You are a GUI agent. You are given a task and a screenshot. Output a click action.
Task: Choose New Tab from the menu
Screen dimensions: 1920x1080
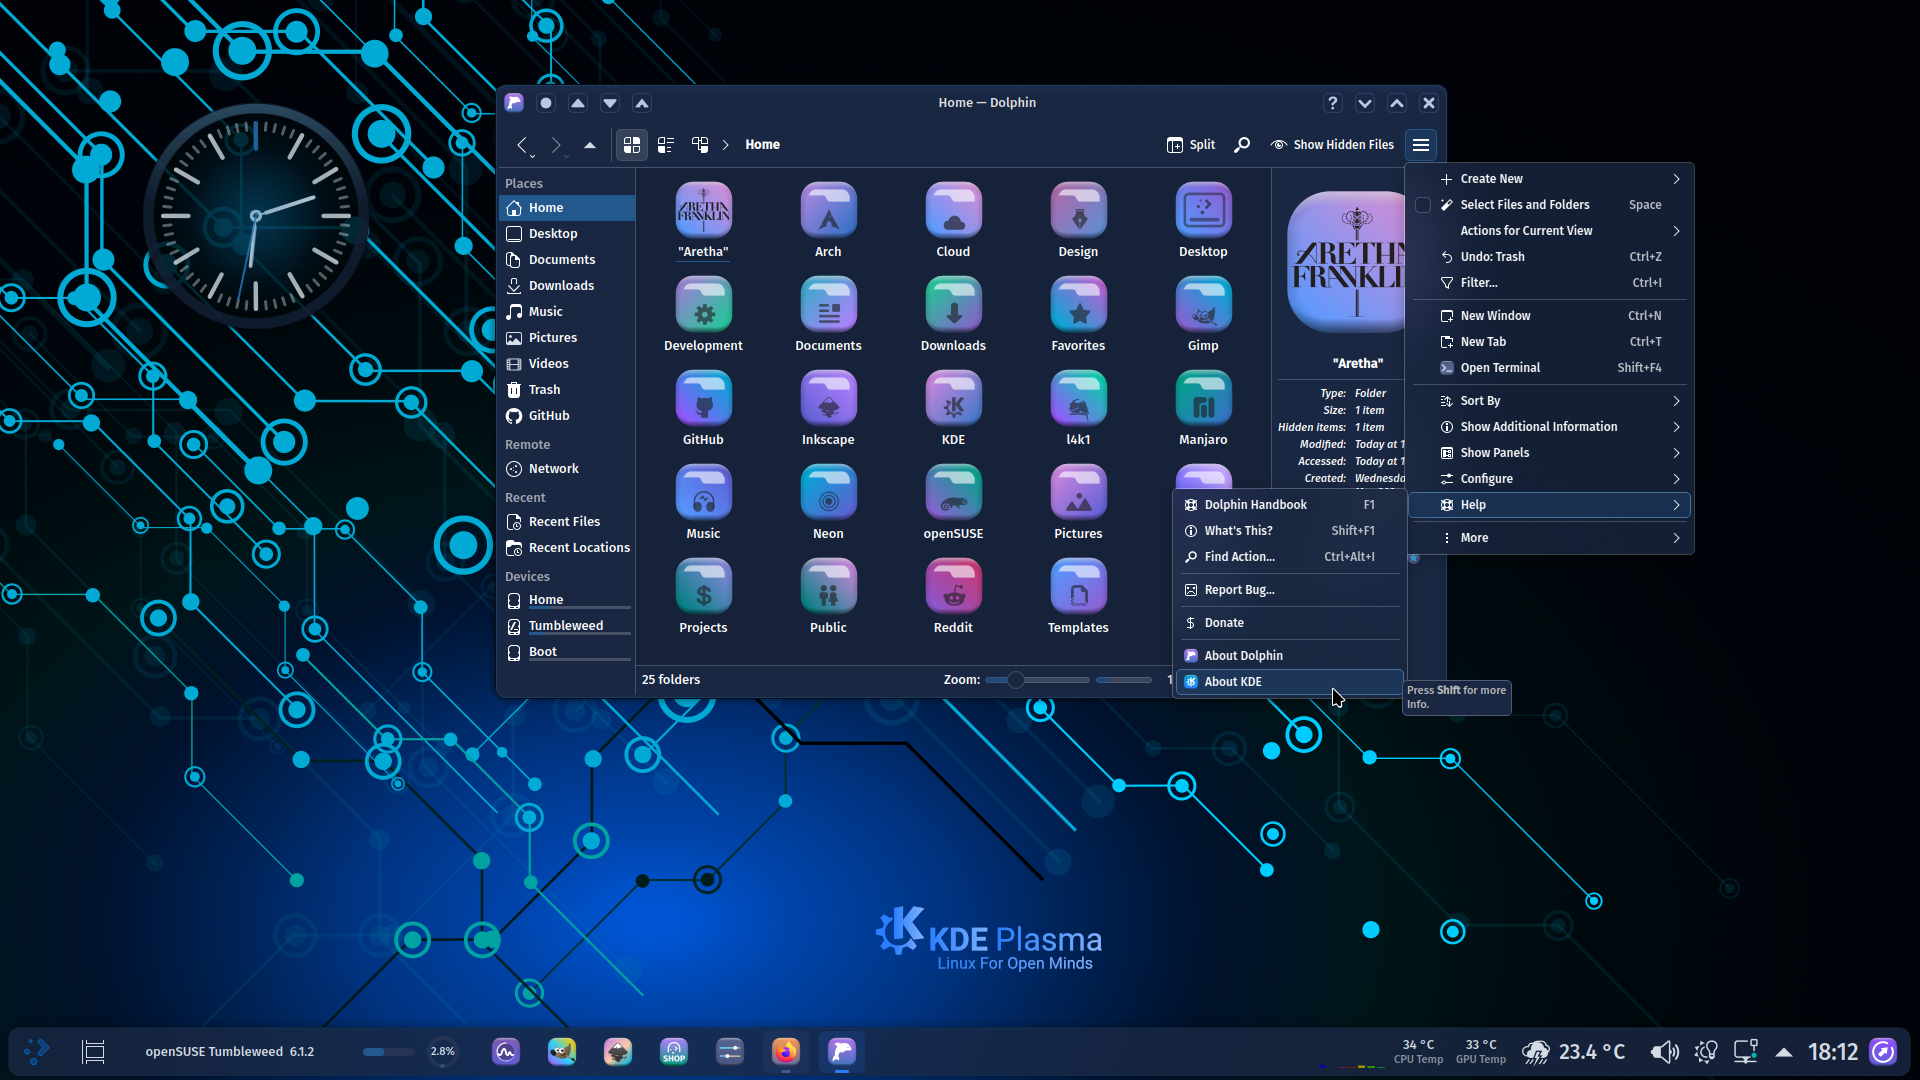[1550, 342]
